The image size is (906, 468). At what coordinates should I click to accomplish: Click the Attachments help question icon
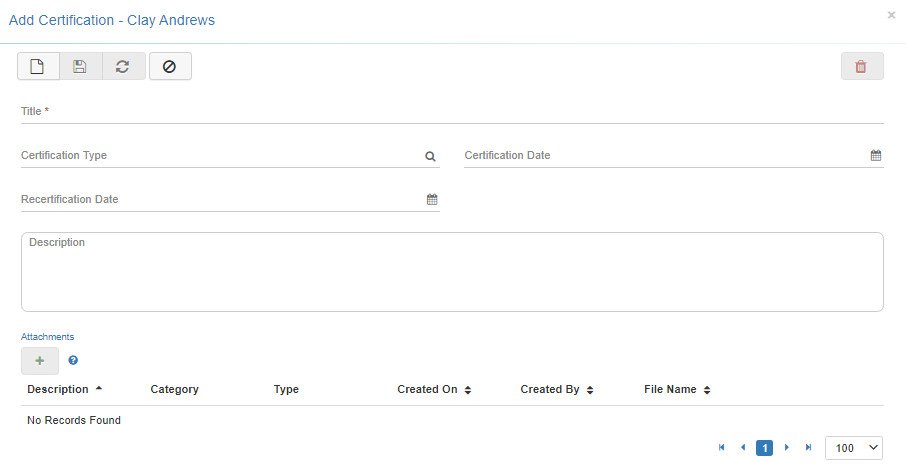73,360
